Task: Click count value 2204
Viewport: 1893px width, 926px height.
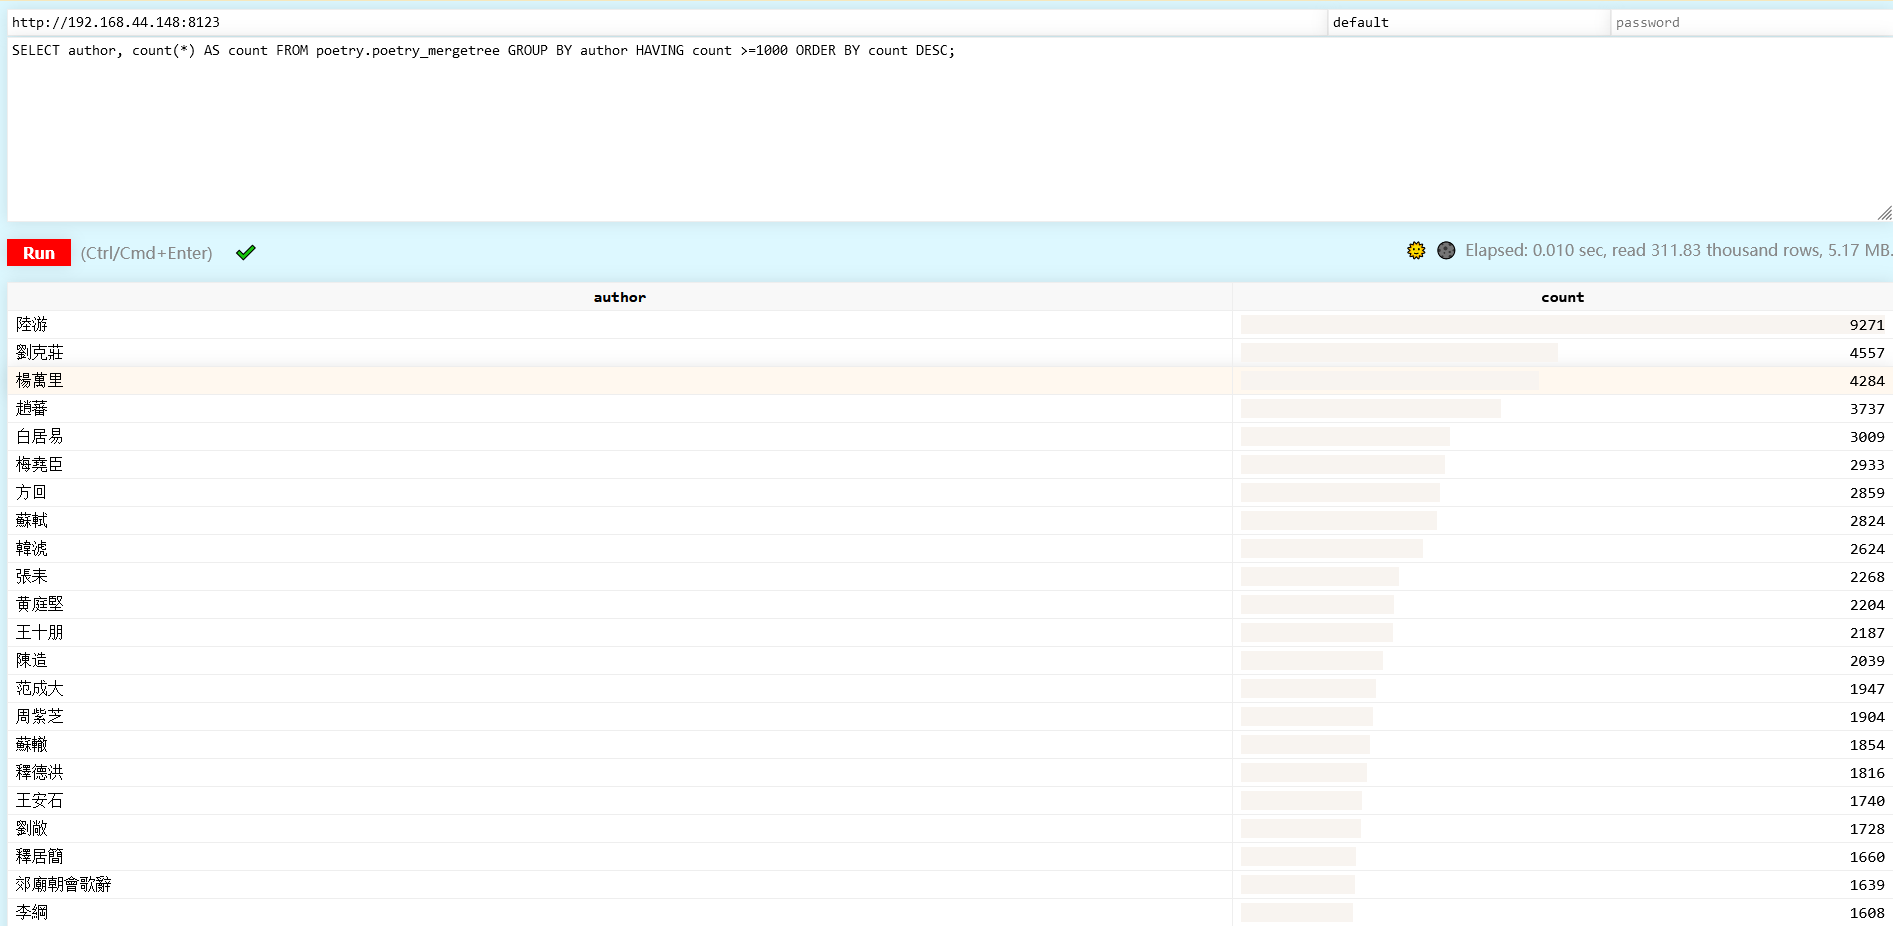Action: pos(1867,605)
